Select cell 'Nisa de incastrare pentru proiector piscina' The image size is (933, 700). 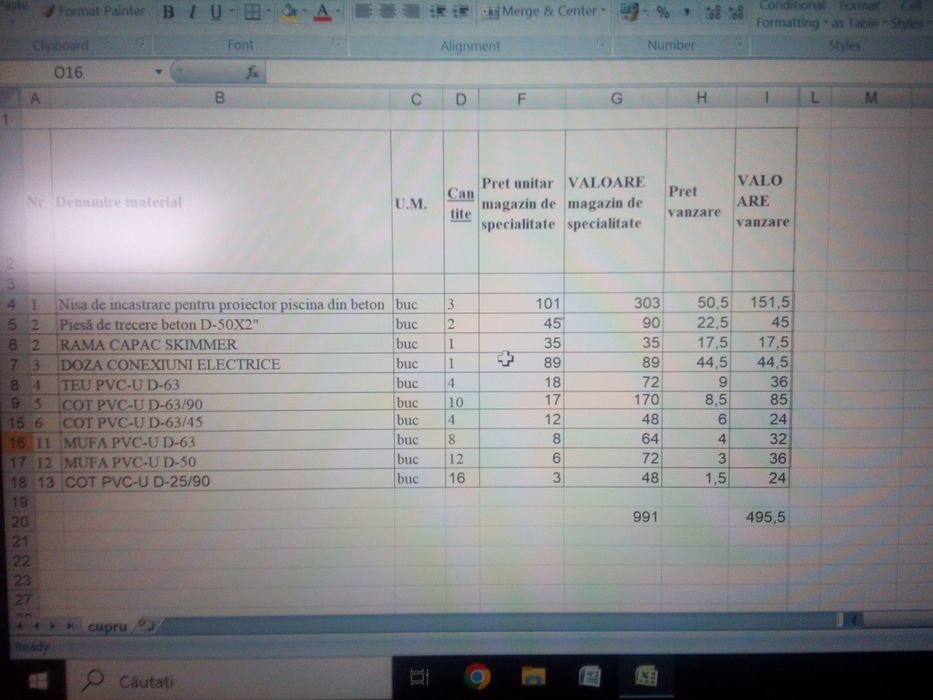tap(224, 304)
